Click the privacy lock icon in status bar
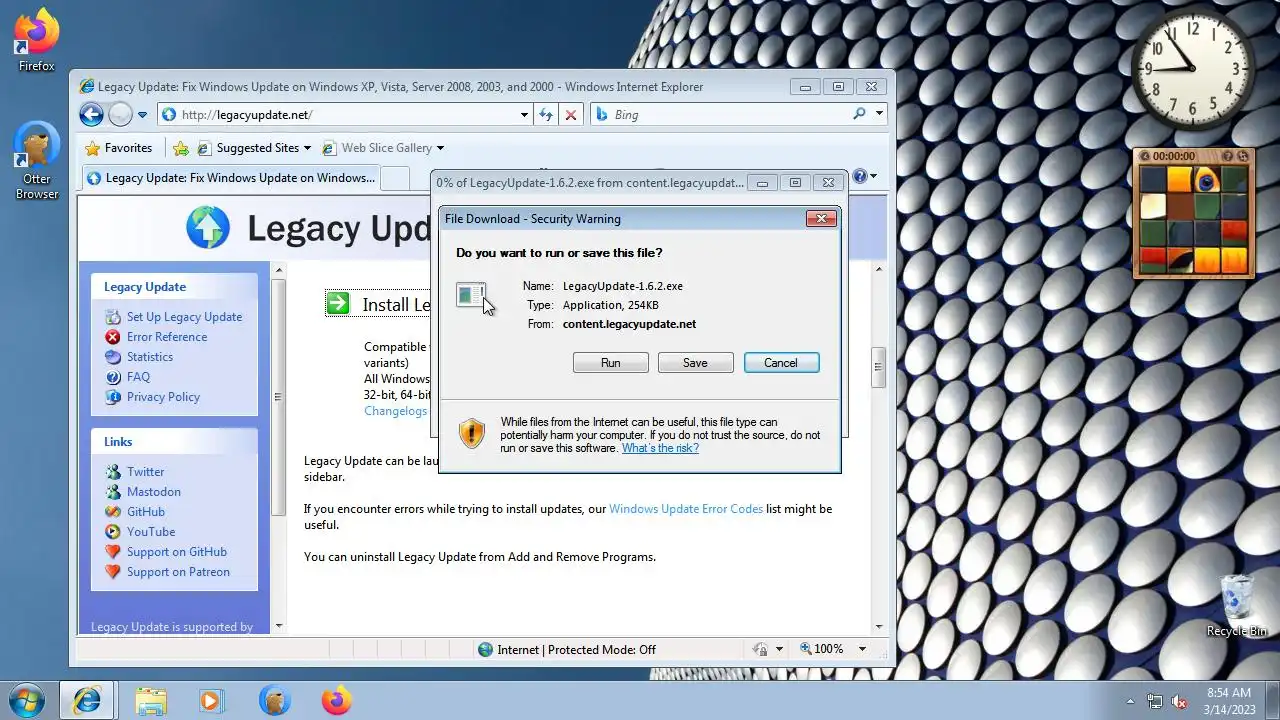The height and width of the screenshot is (720, 1280). (x=761, y=649)
